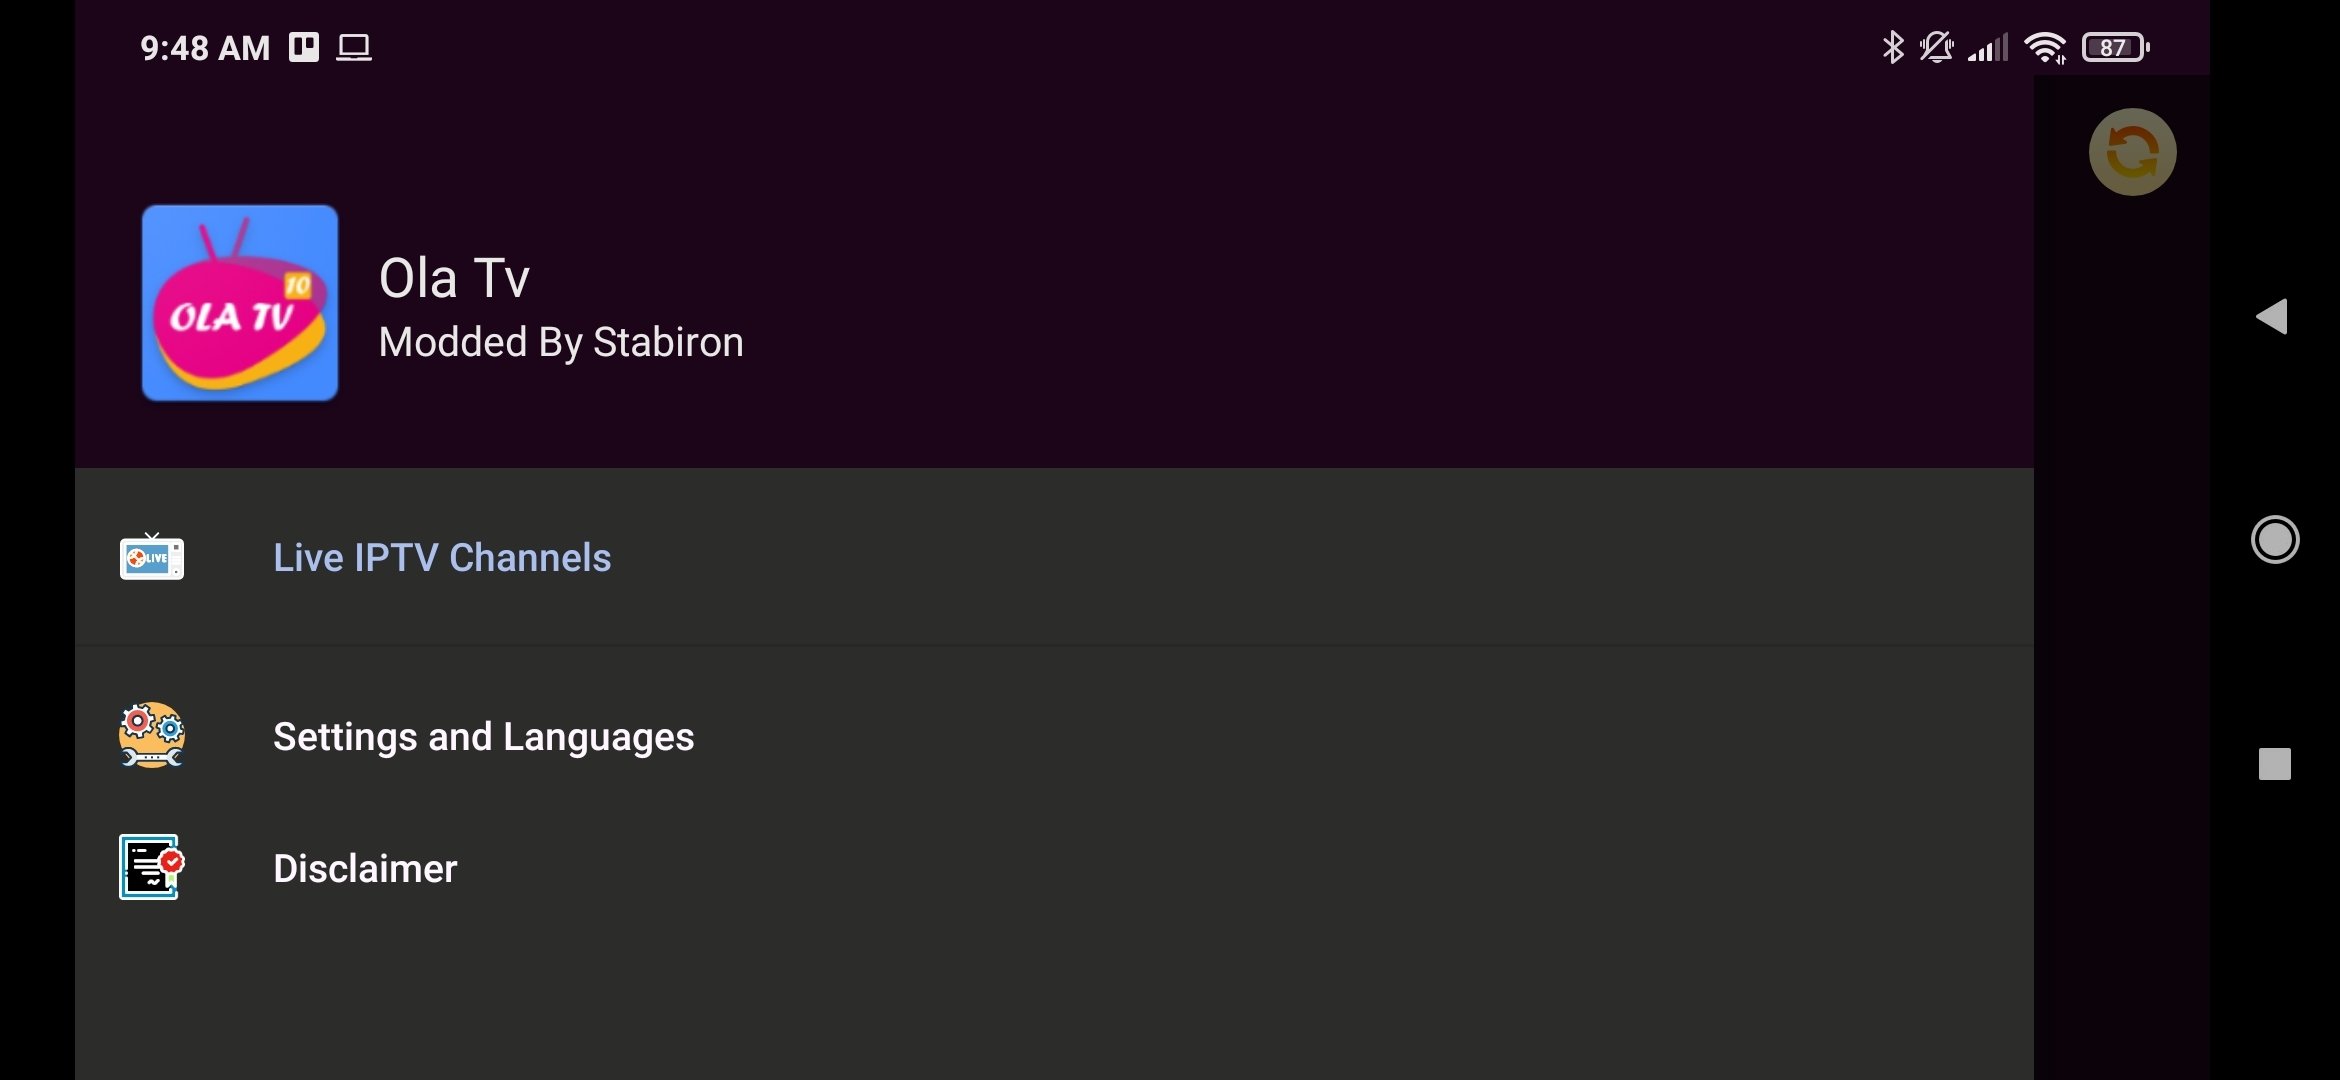2340x1080 pixels.
Task: Tap the laptop notification icon in status bar
Action: pyautogui.click(x=354, y=47)
